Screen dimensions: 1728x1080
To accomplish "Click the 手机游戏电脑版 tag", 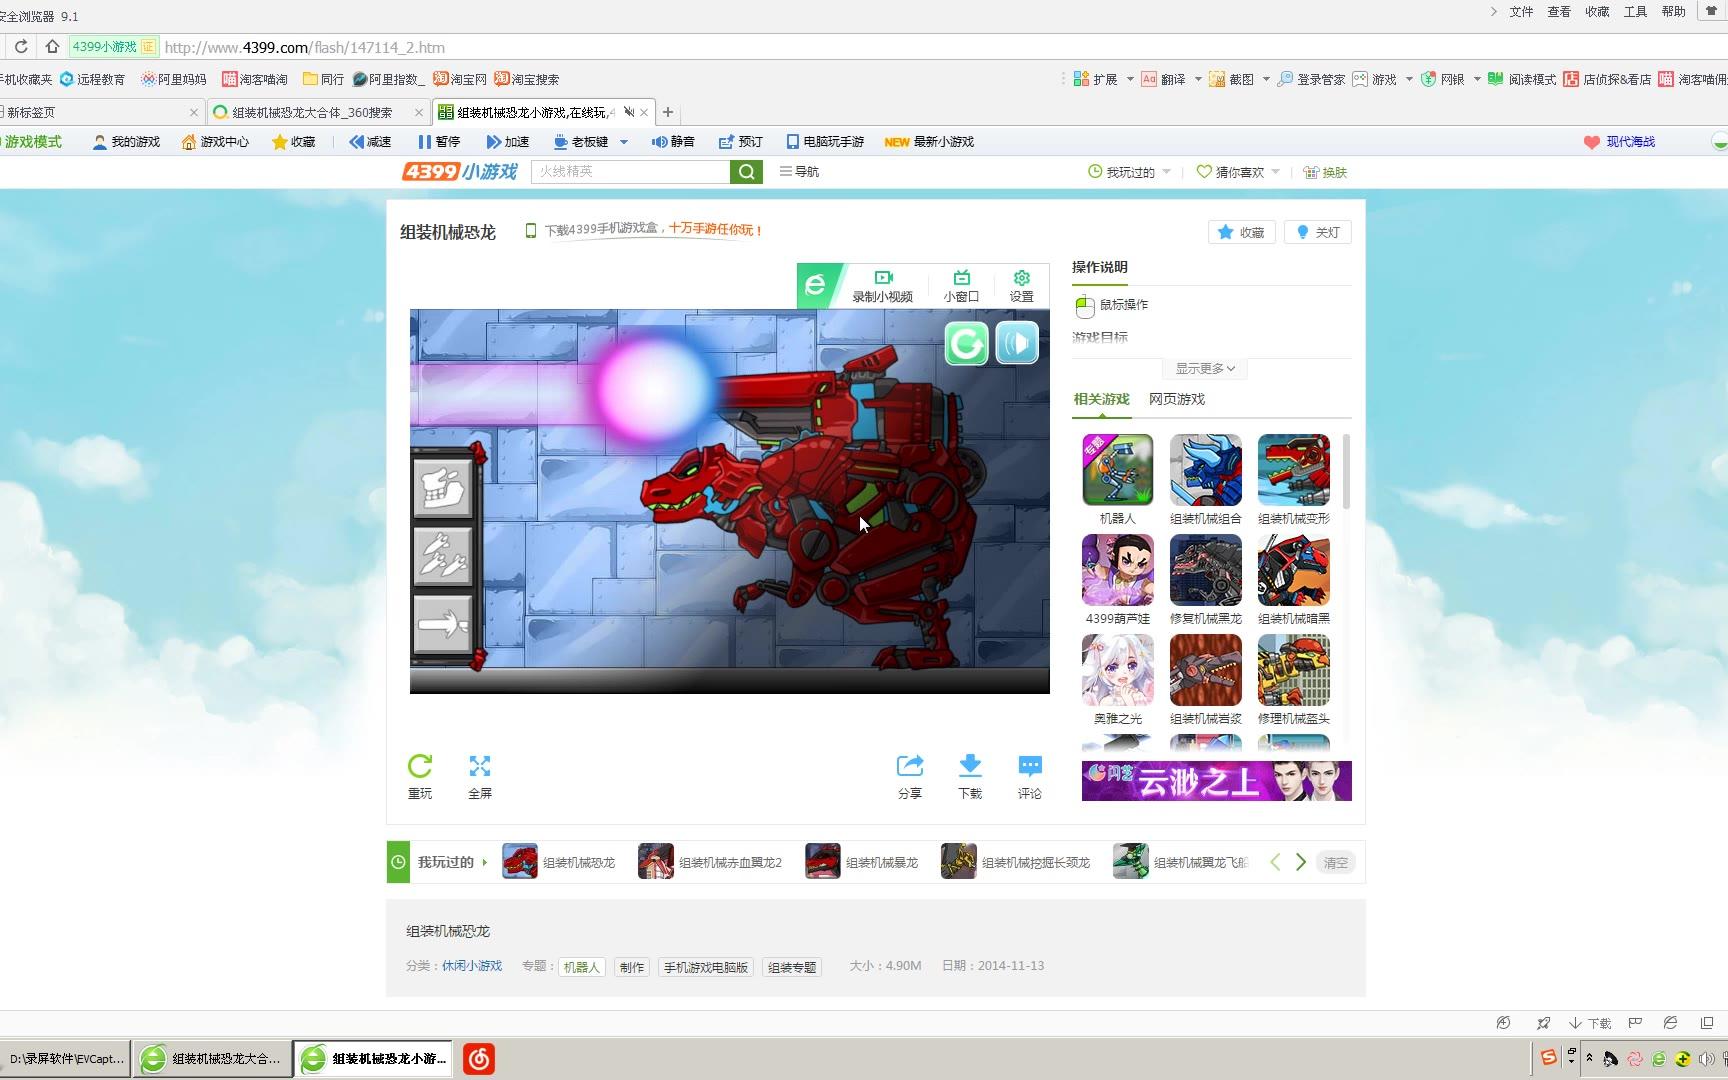I will click(x=706, y=967).
